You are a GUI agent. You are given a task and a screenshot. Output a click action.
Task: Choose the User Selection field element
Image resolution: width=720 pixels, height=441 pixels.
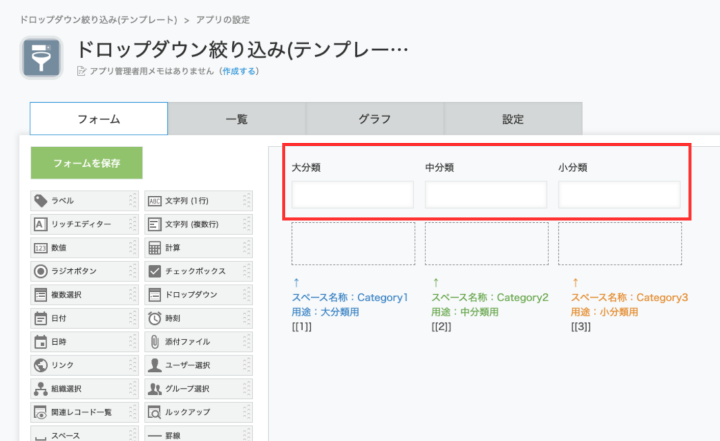point(194,365)
